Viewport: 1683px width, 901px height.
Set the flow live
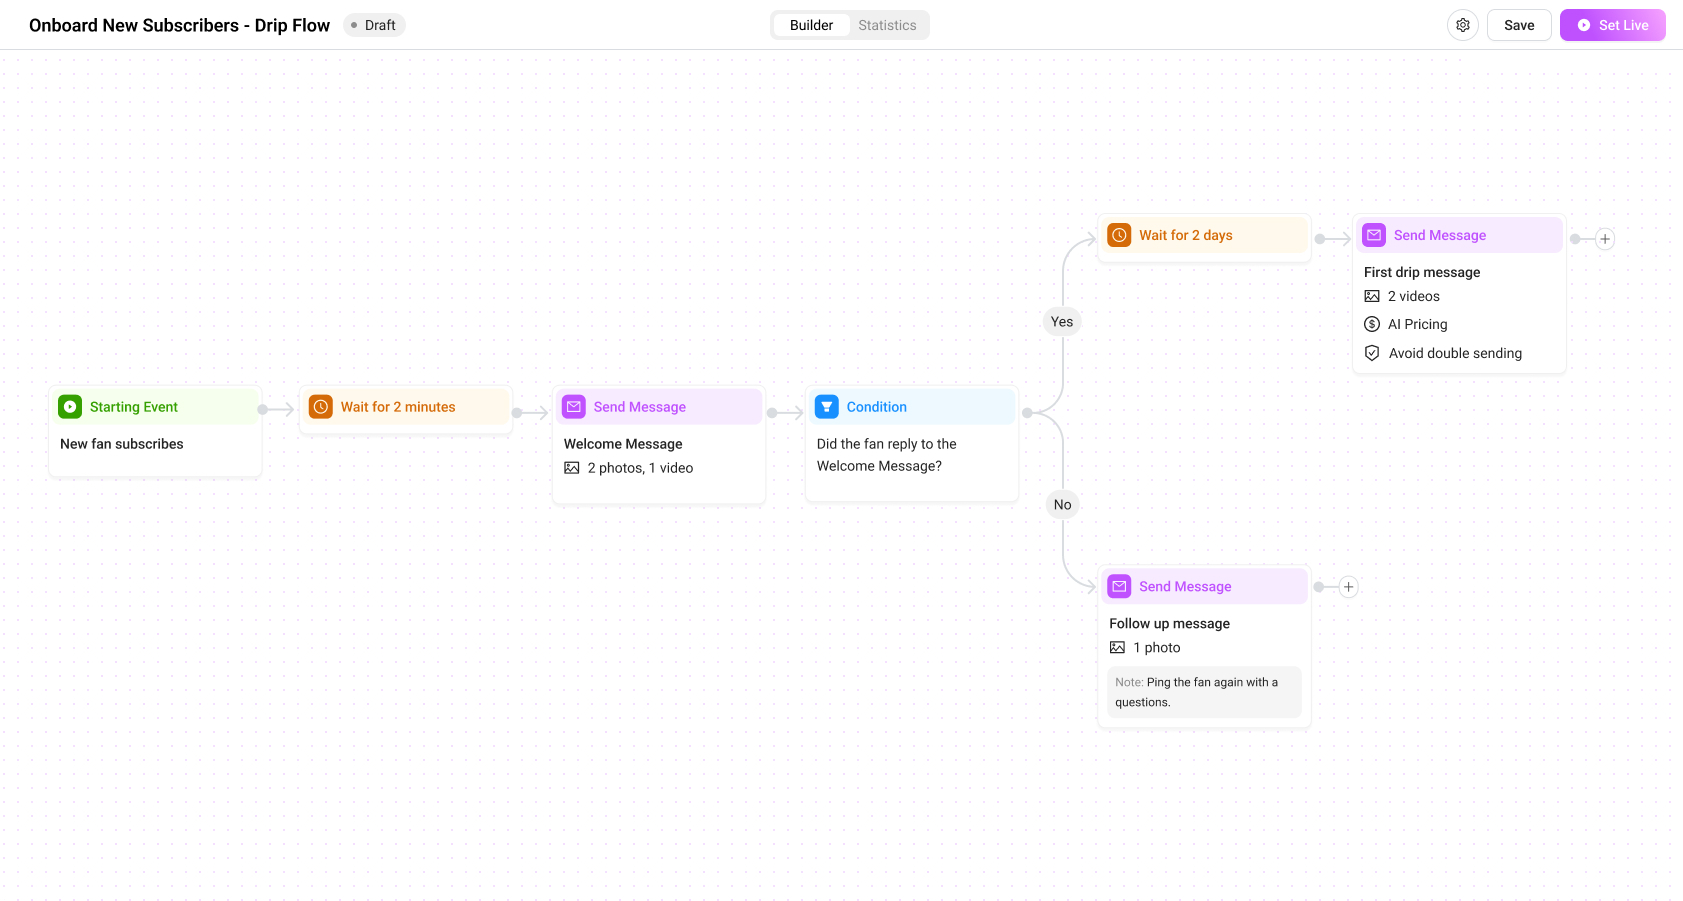[1612, 25]
